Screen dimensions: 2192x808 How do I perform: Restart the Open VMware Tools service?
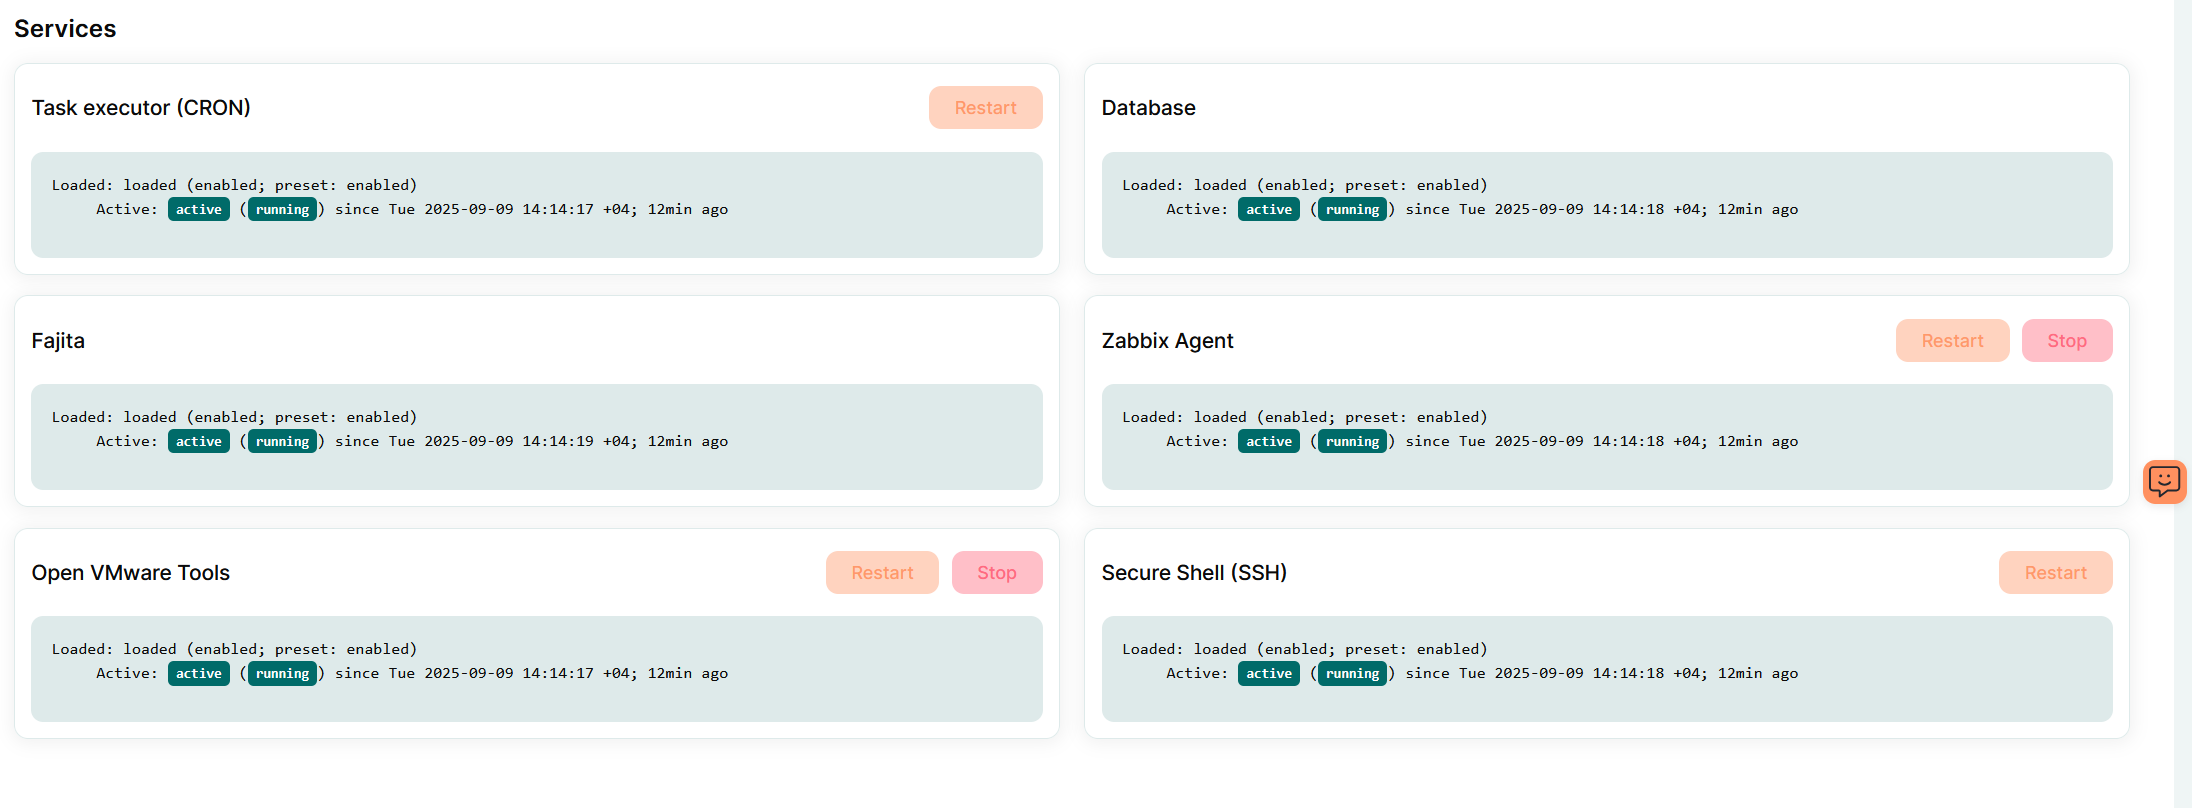[882, 573]
